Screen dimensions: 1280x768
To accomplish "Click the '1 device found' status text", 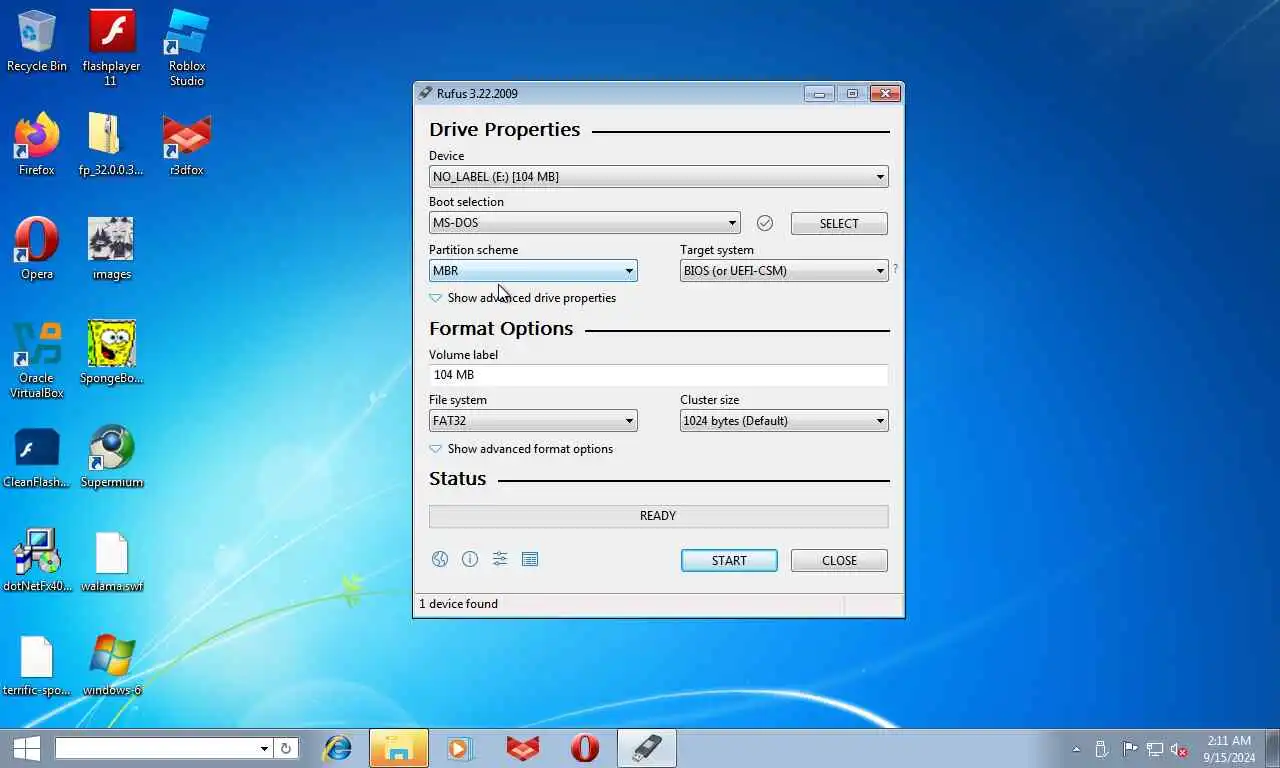I will pos(458,604).
